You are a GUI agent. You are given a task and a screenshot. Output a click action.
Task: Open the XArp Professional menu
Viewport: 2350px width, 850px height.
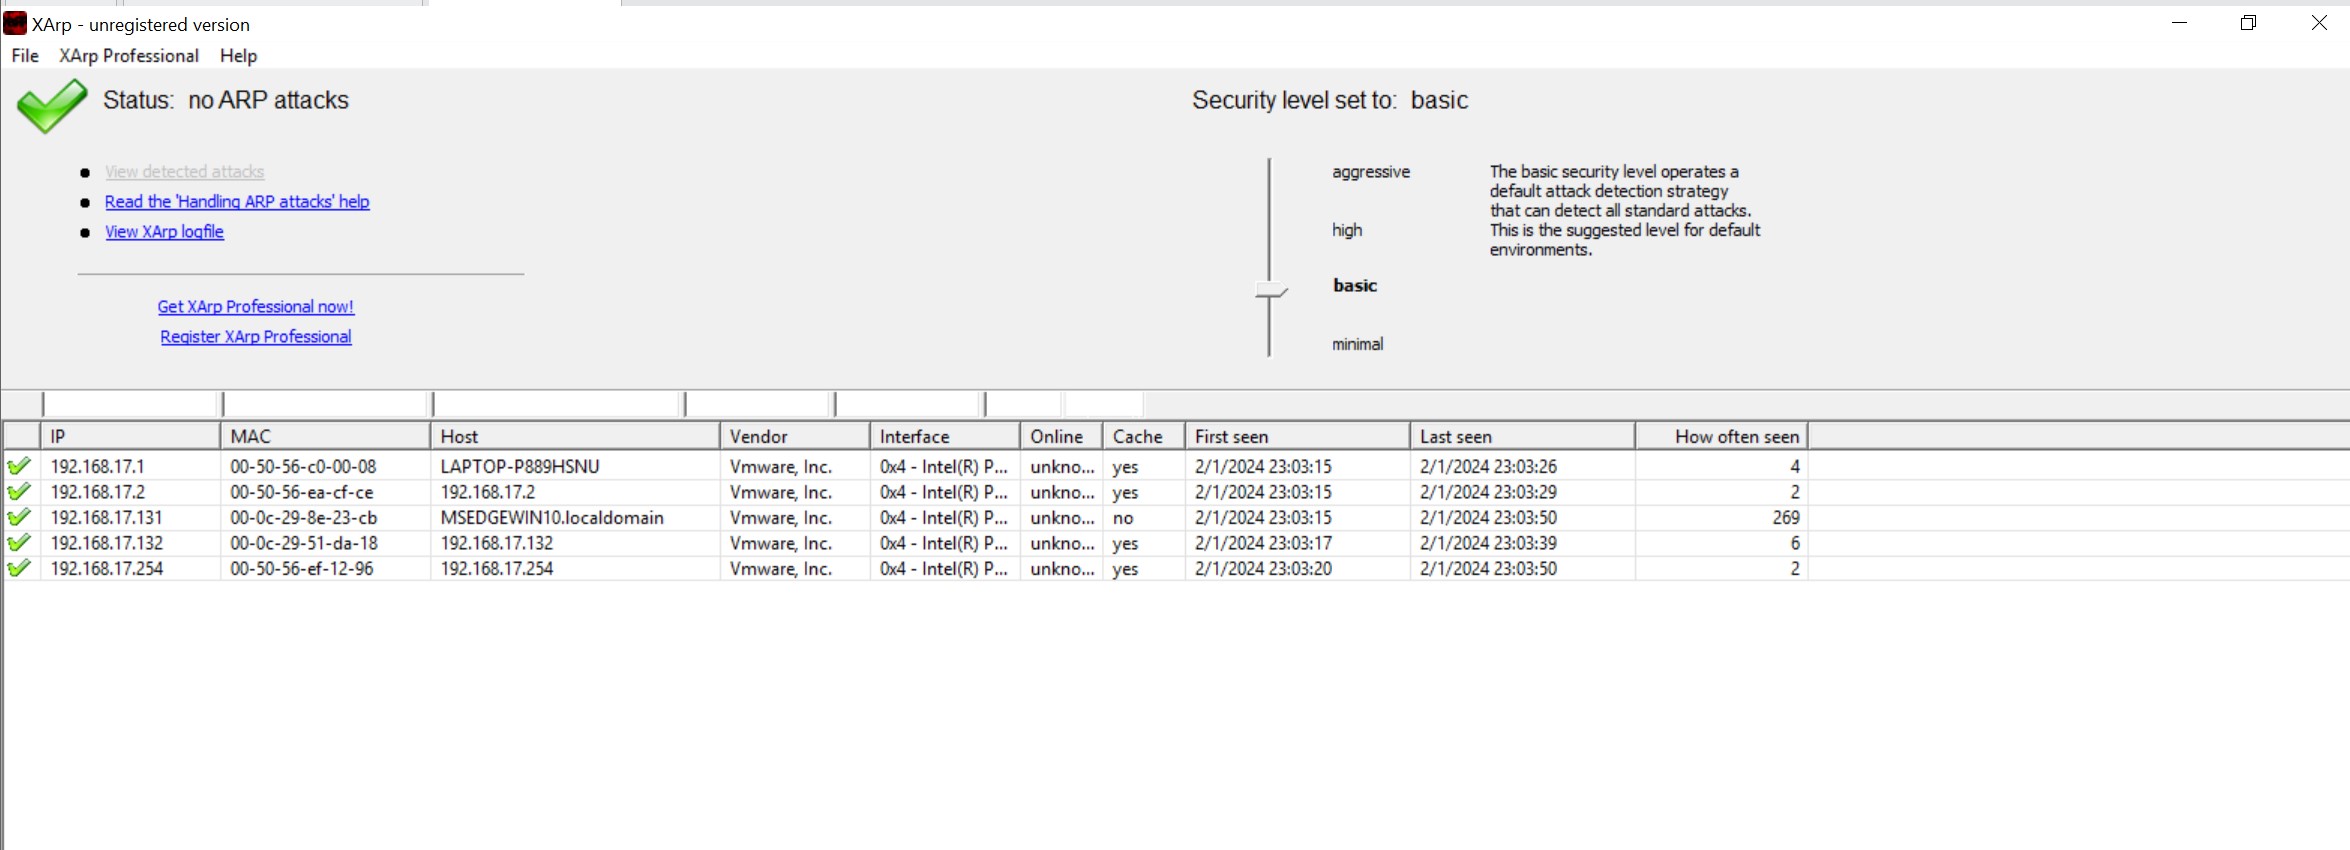click(129, 56)
